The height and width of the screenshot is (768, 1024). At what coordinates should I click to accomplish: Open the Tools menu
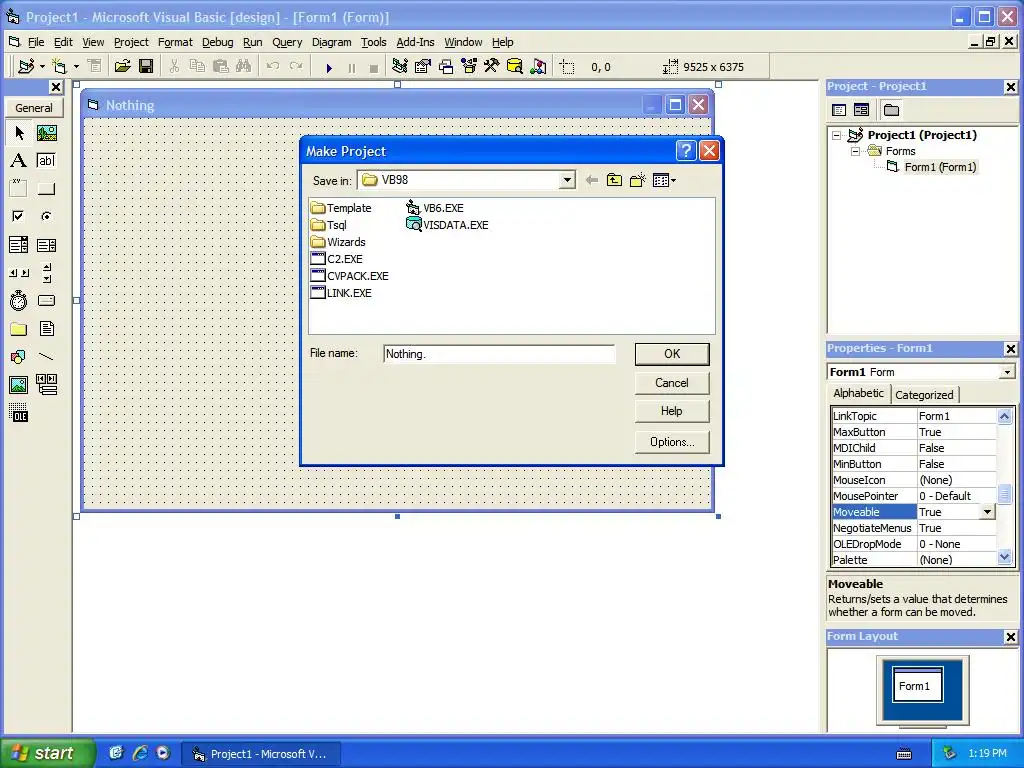(374, 42)
